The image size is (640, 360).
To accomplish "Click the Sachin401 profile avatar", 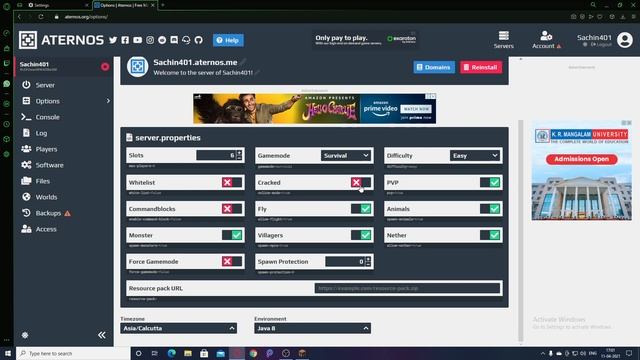I will pyautogui.click(x=625, y=40).
